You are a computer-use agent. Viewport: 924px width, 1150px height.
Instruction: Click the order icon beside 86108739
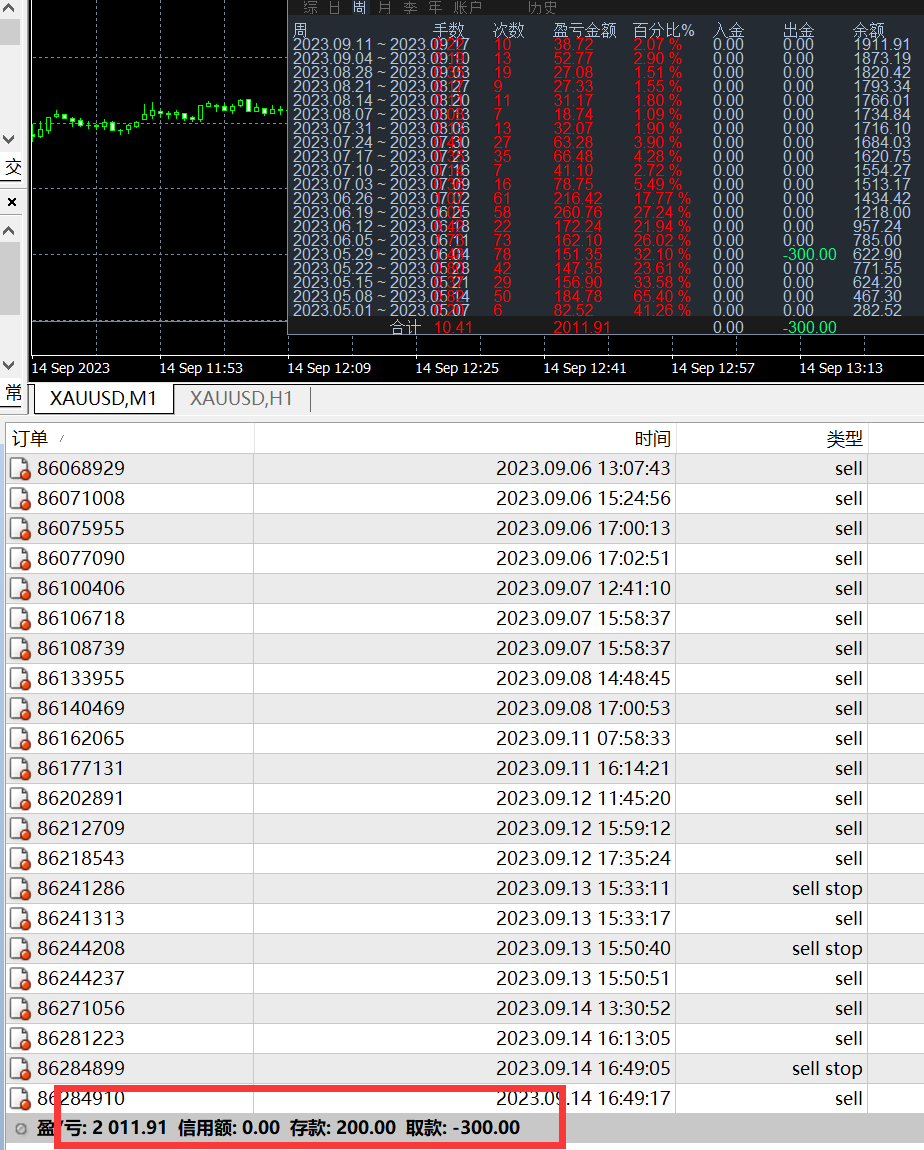click(20, 649)
